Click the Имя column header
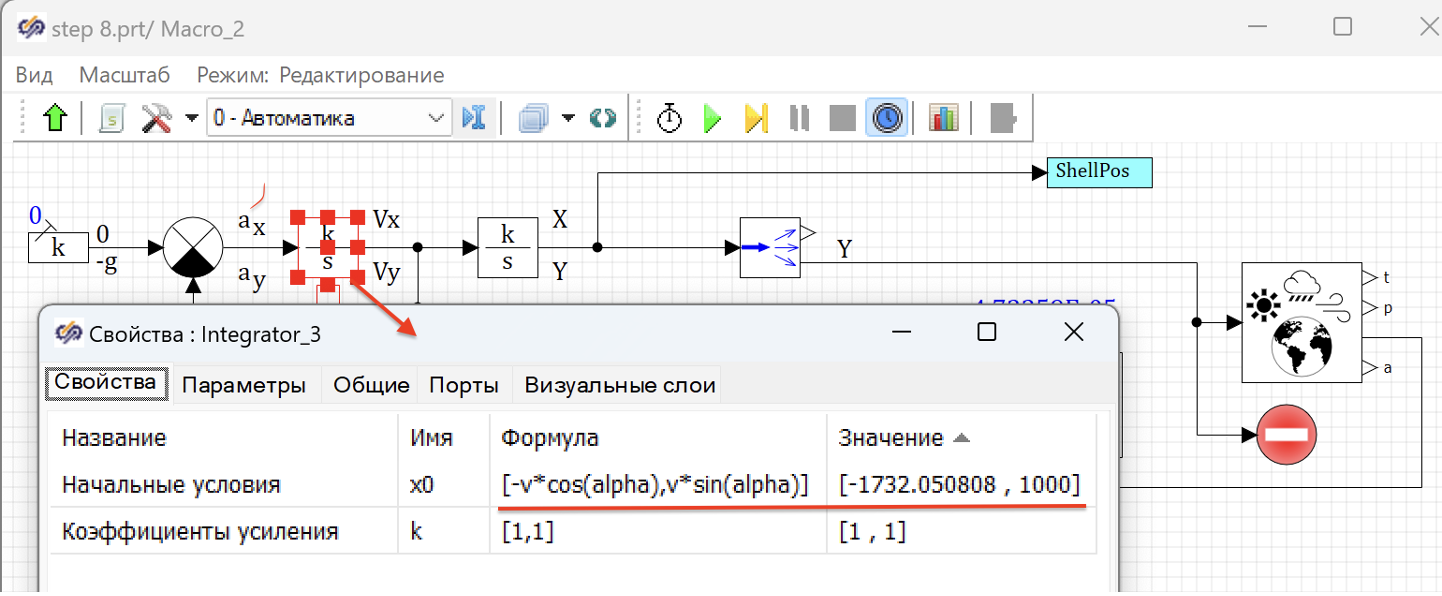The width and height of the screenshot is (1442, 596). (x=444, y=438)
